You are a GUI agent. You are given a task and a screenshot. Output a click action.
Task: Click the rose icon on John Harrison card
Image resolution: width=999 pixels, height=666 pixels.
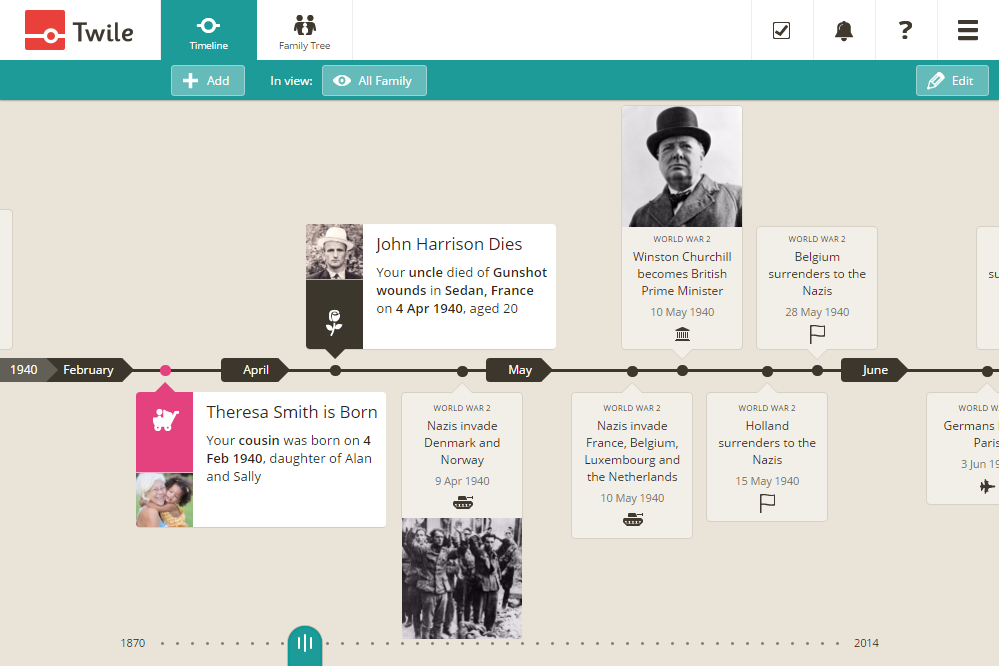coord(334,322)
